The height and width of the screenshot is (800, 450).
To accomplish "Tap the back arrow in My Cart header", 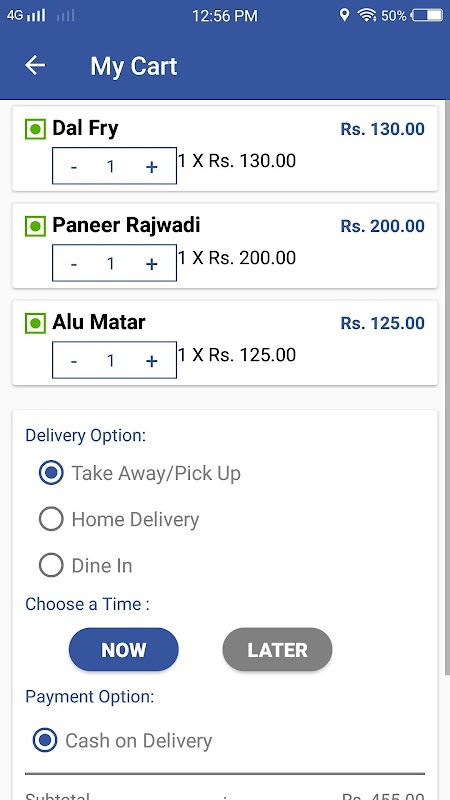I will point(35,66).
